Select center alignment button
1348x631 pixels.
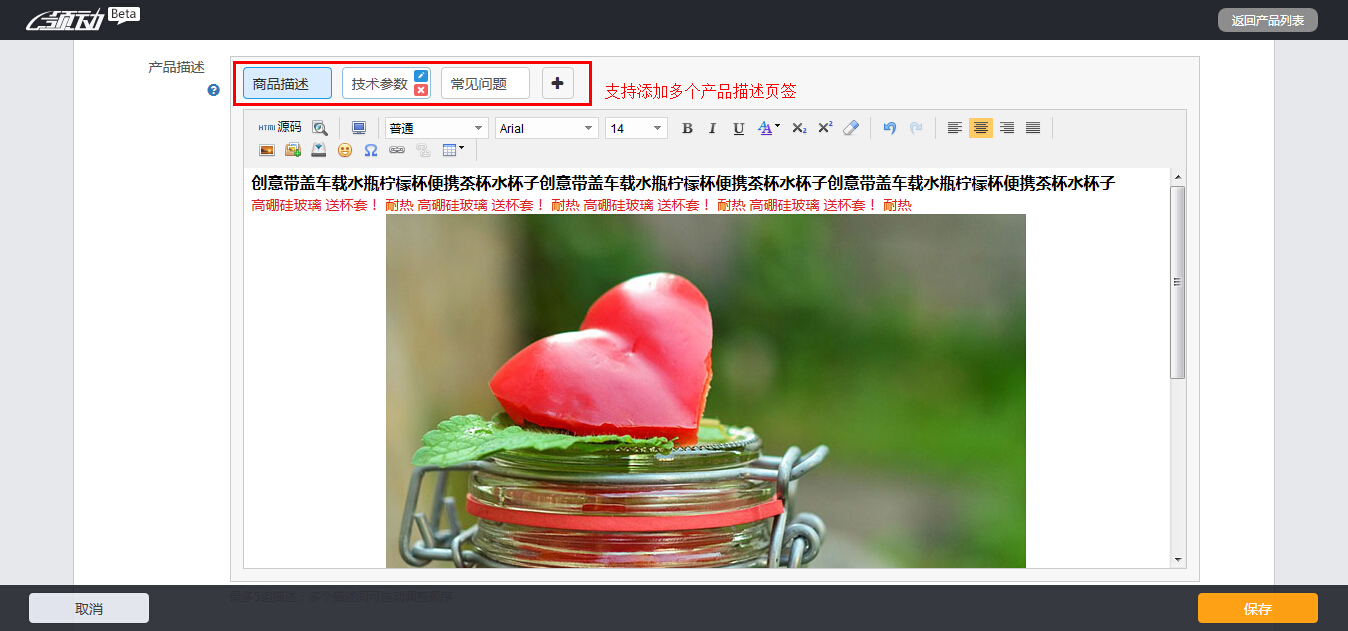coord(981,128)
